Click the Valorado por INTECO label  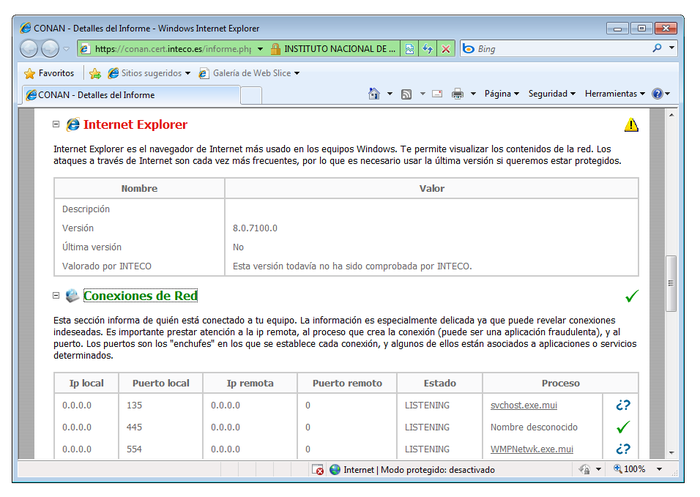point(107,266)
